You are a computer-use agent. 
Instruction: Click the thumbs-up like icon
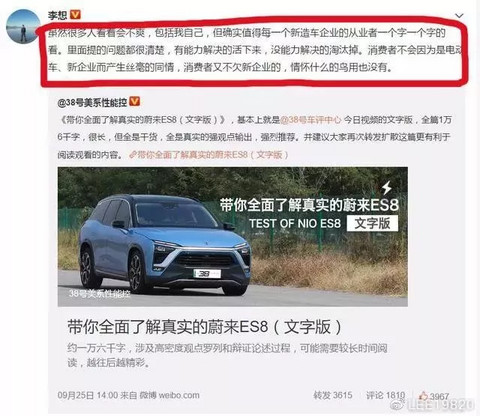(424, 396)
